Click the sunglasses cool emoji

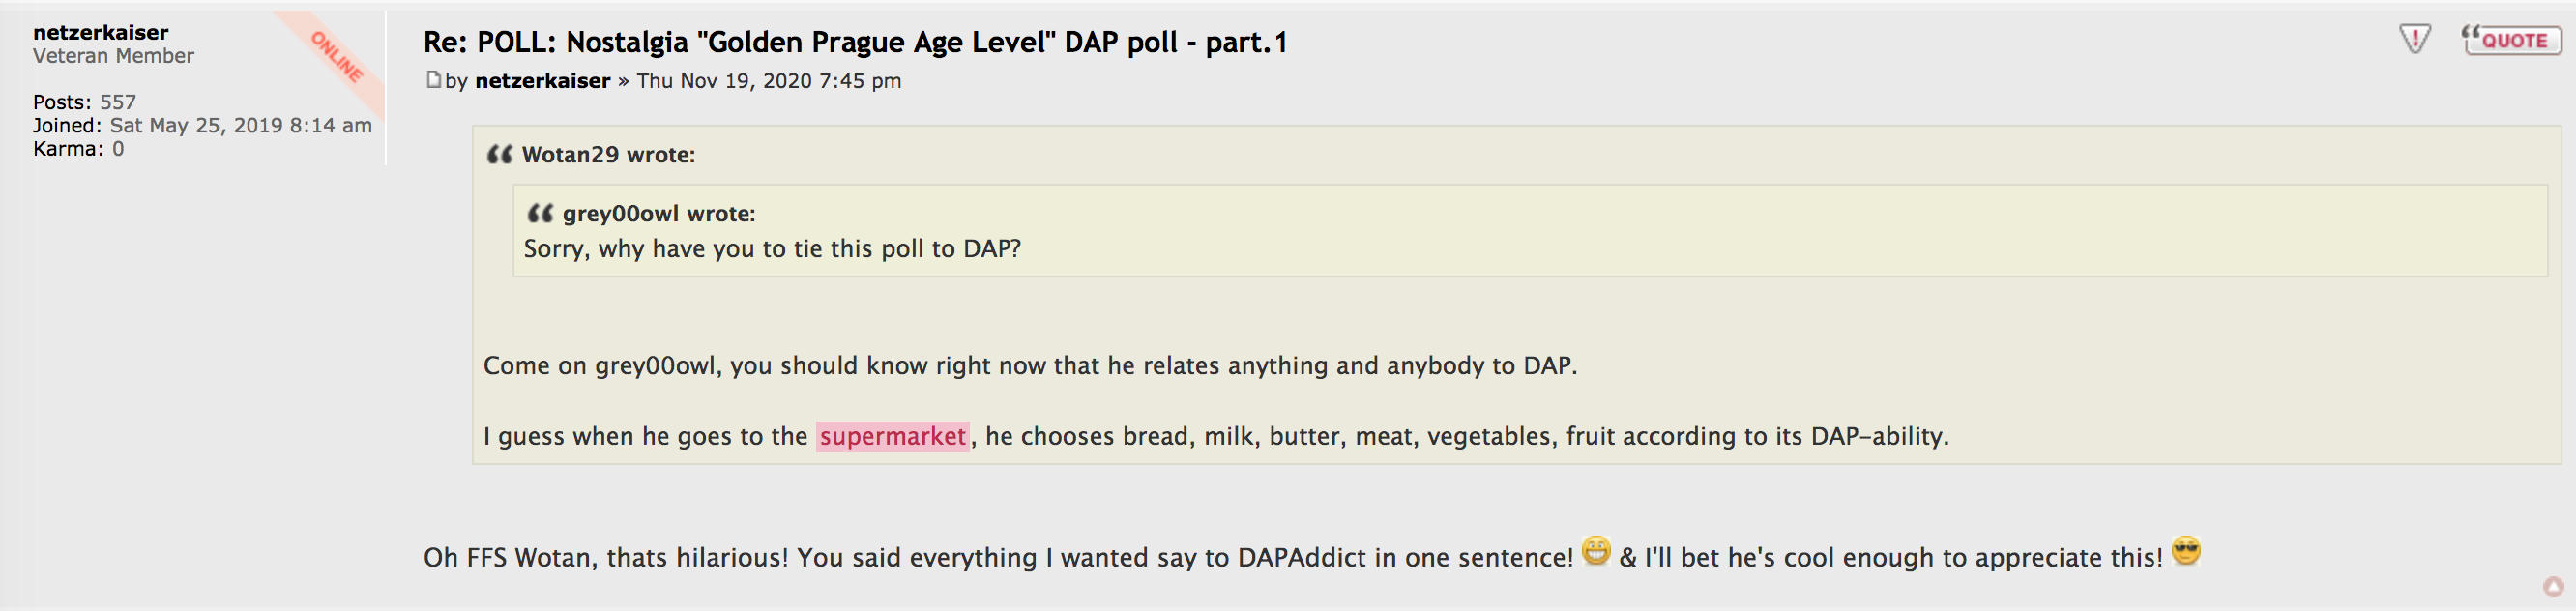2186,551
